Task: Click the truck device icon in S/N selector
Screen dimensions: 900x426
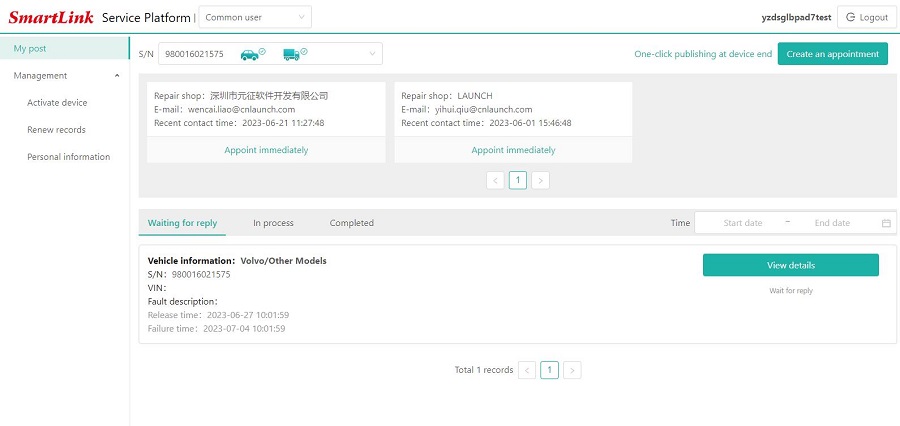Action: pos(292,54)
